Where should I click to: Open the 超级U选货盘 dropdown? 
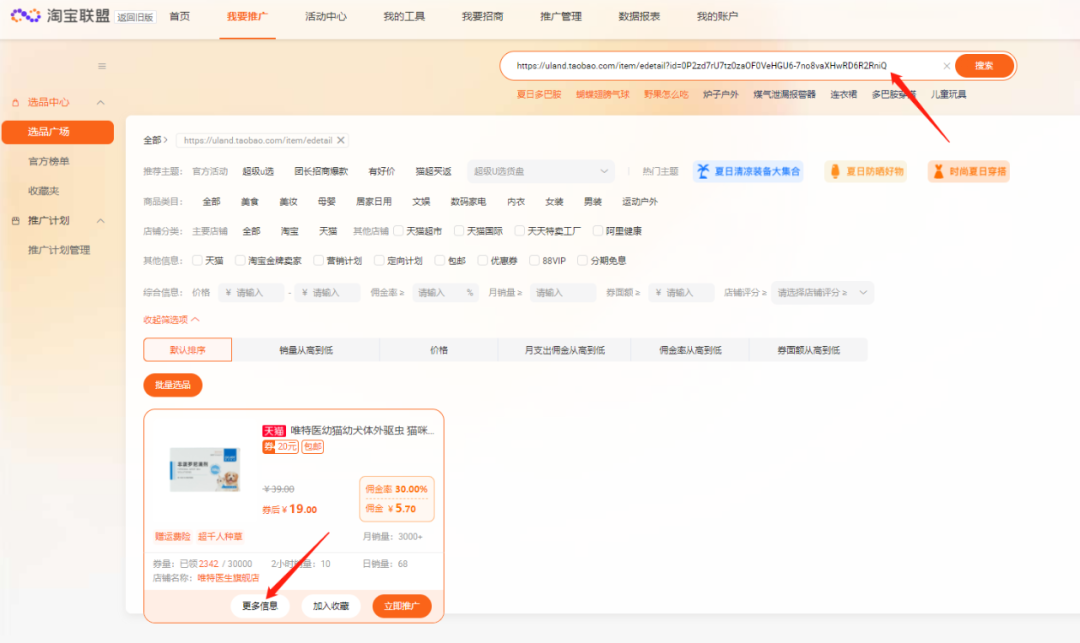pyautogui.click(x=541, y=171)
